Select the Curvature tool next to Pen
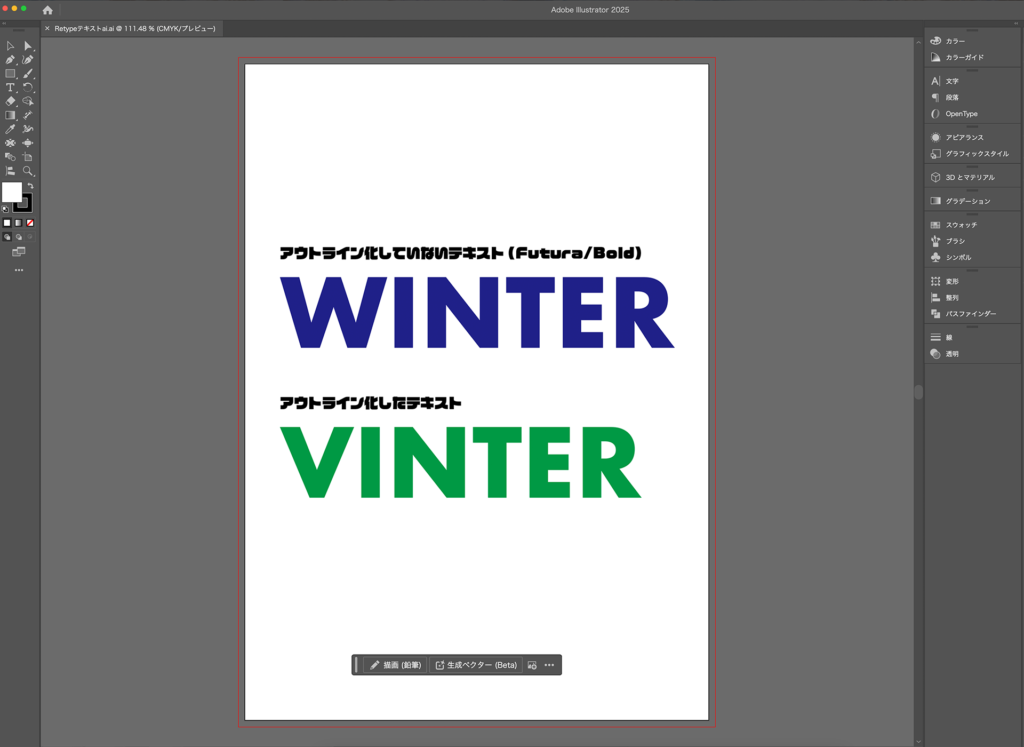The image size is (1024, 747). point(27,59)
